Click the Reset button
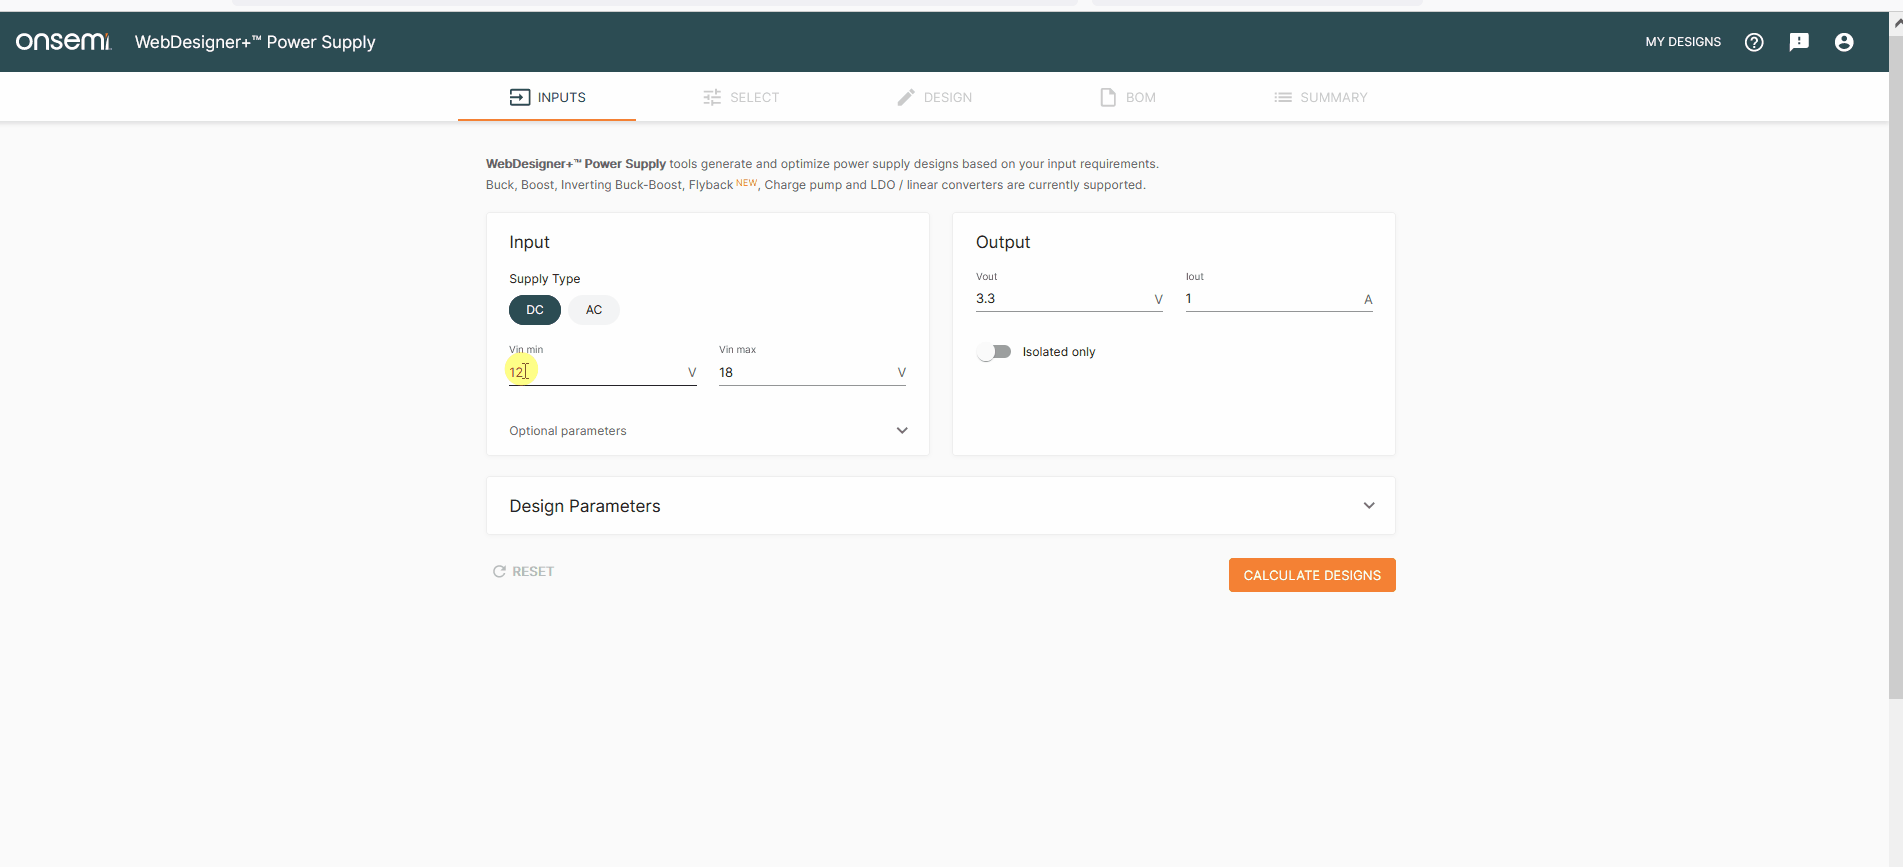 coord(523,572)
